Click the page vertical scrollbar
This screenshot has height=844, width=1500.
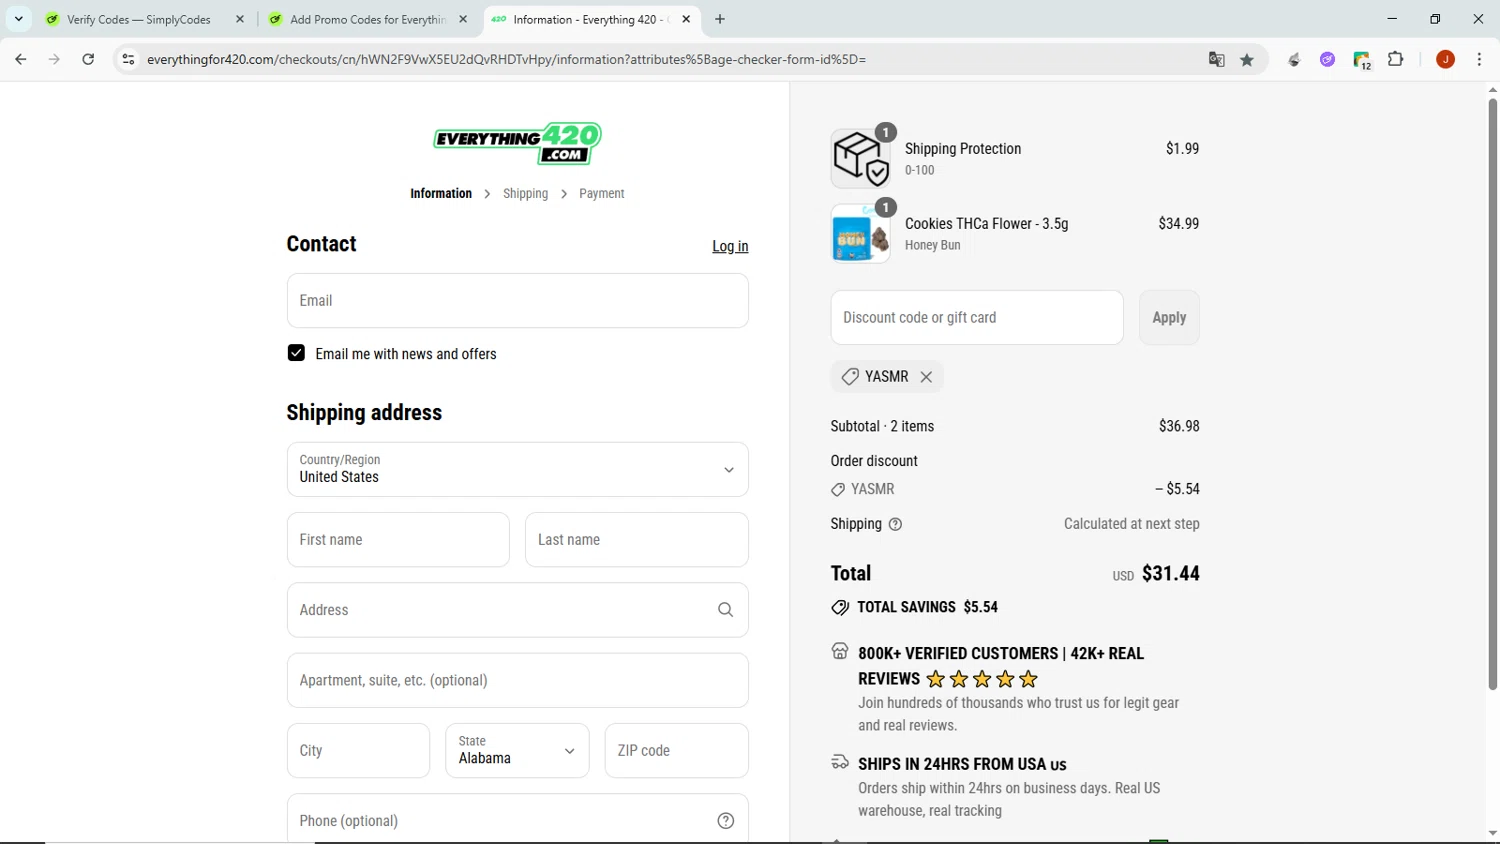1492,395
